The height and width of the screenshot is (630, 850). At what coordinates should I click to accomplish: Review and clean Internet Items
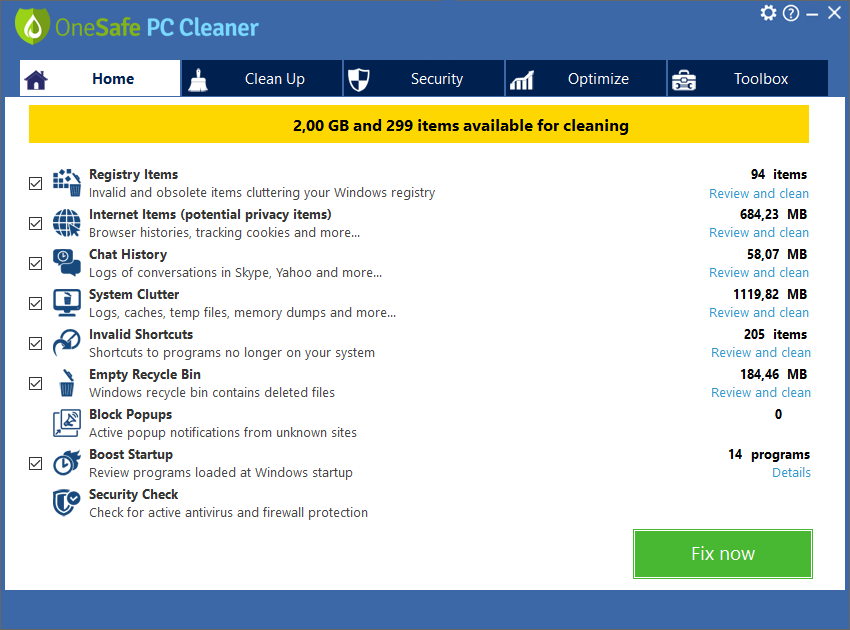click(x=759, y=233)
